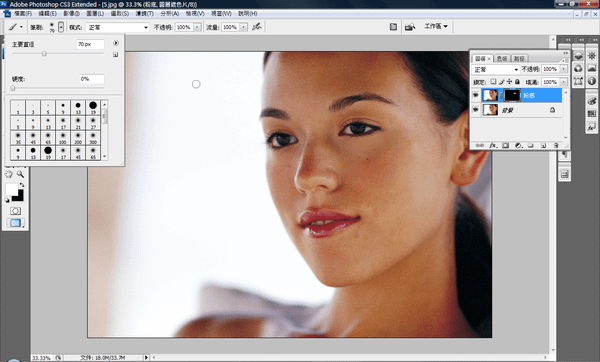Open the brush mode dropdown in options bar
Screen dimensions: 600x362
point(117,28)
